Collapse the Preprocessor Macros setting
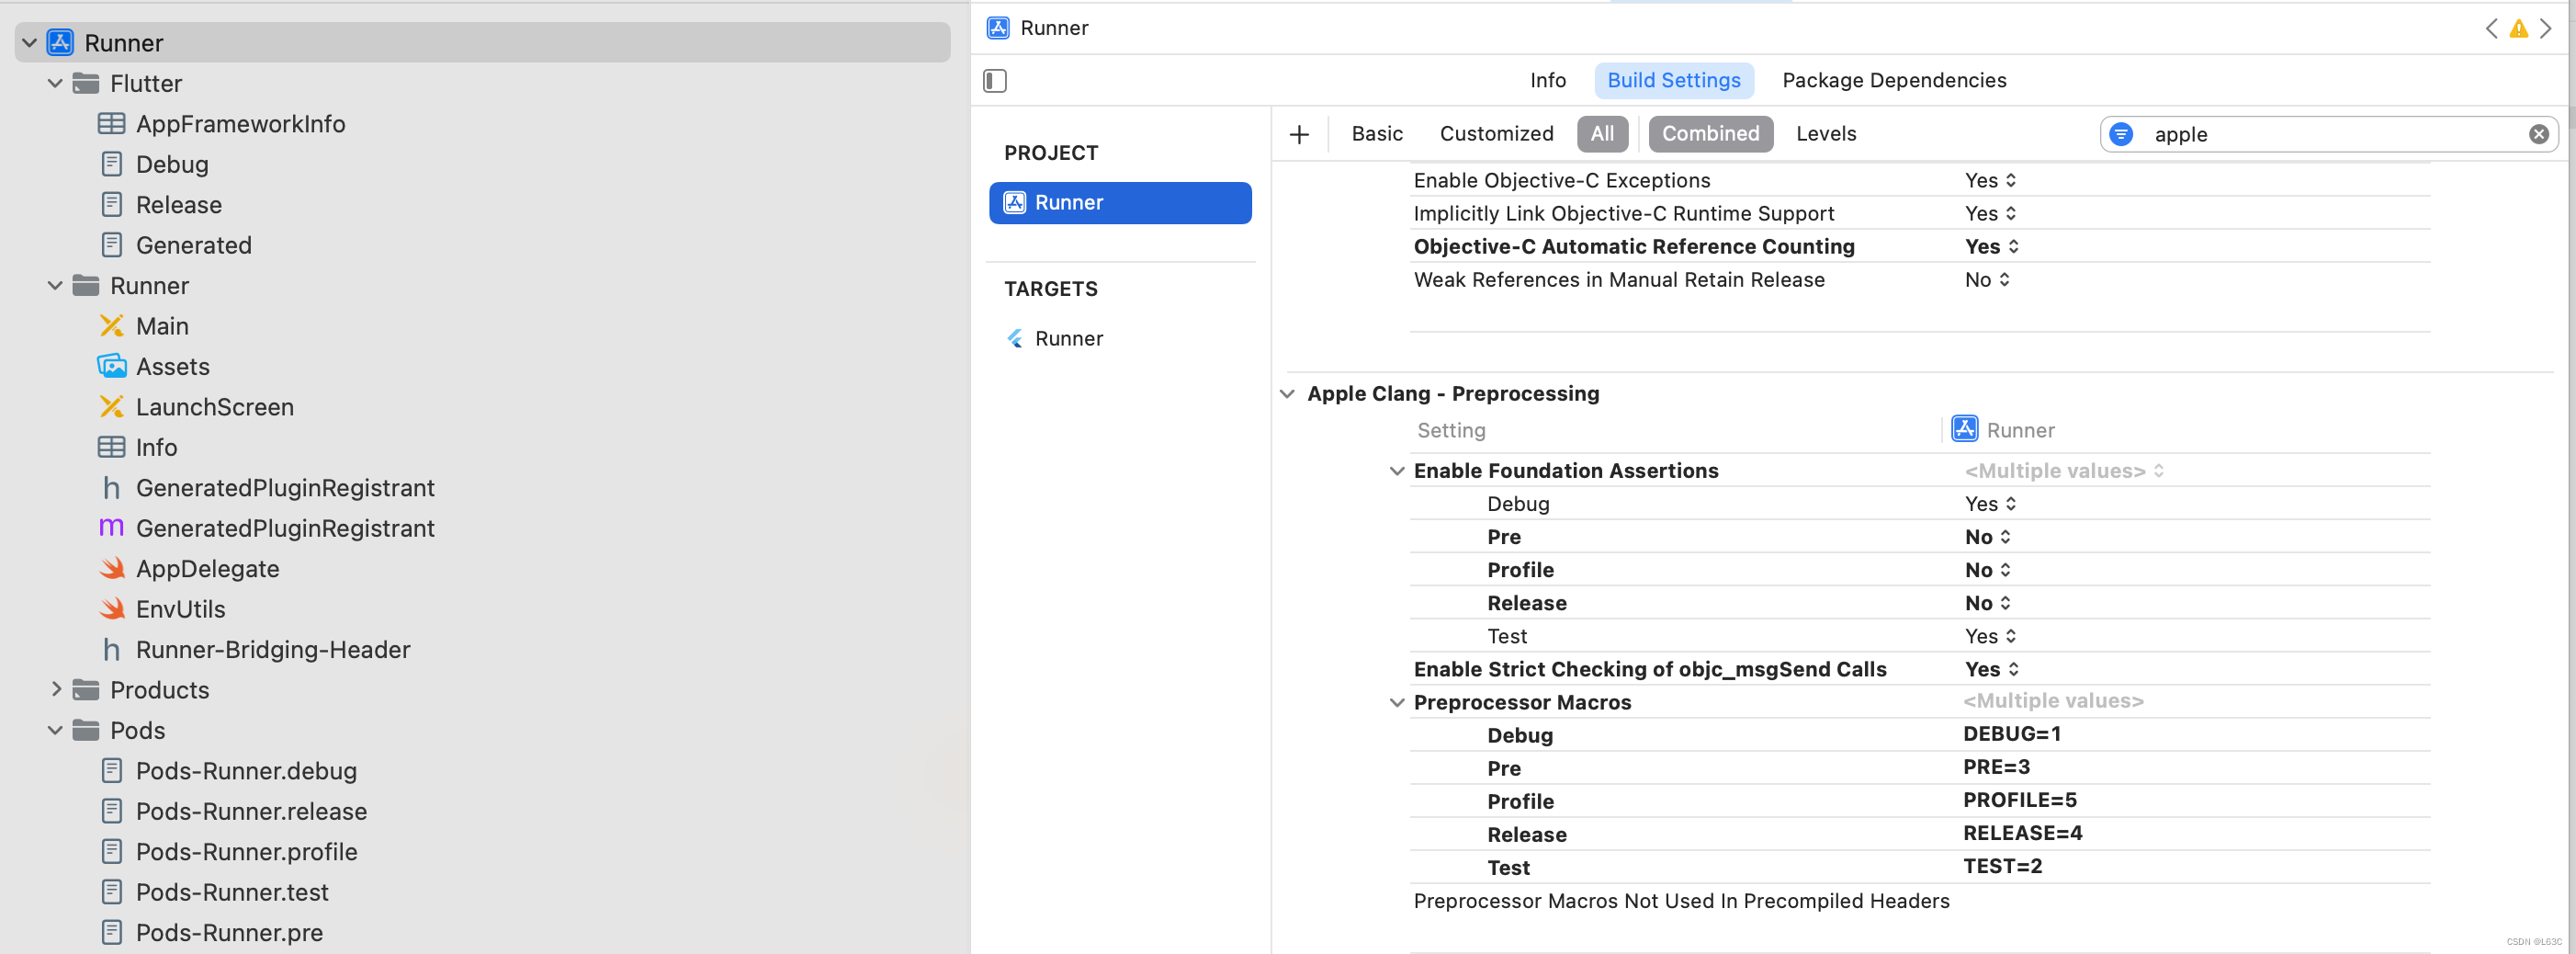This screenshot has height=954, width=2576. pyautogui.click(x=1397, y=703)
